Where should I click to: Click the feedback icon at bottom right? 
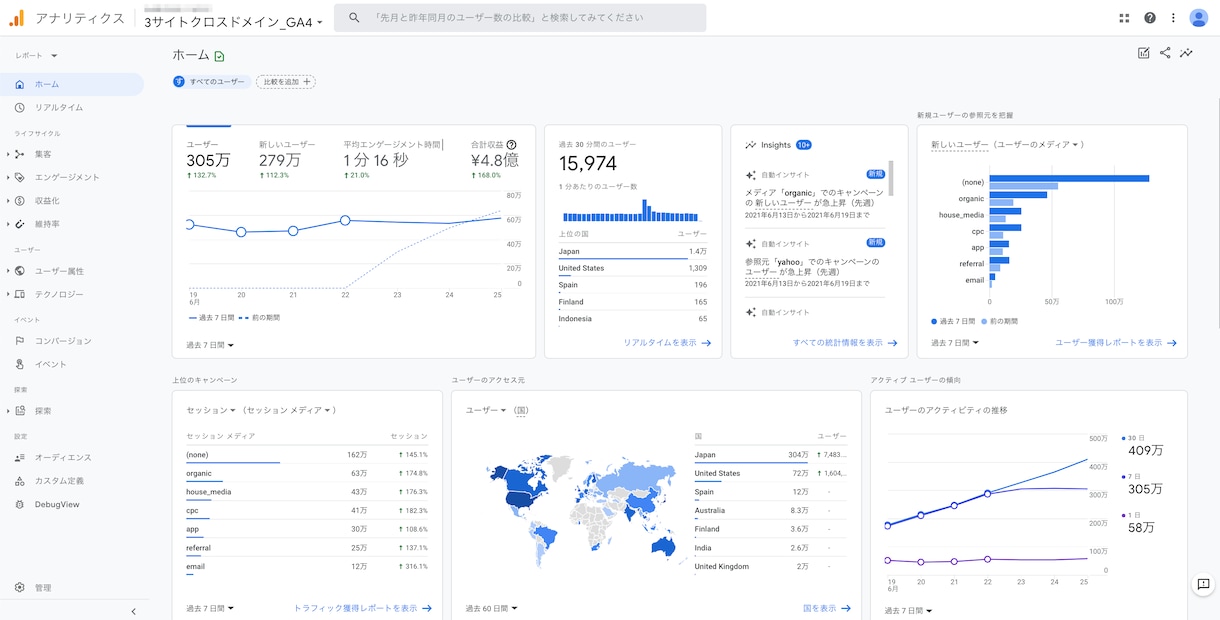[1203, 585]
